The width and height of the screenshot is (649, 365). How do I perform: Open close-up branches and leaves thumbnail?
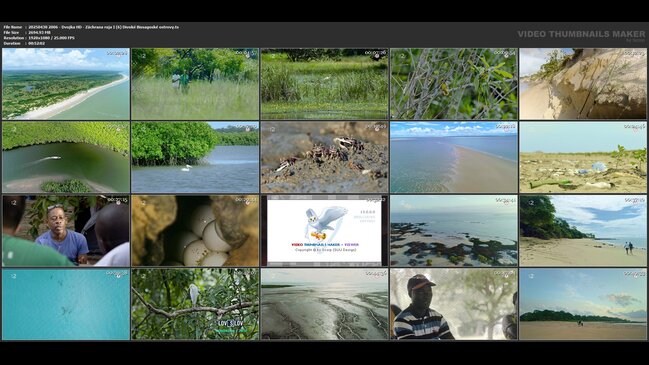pos(454,84)
